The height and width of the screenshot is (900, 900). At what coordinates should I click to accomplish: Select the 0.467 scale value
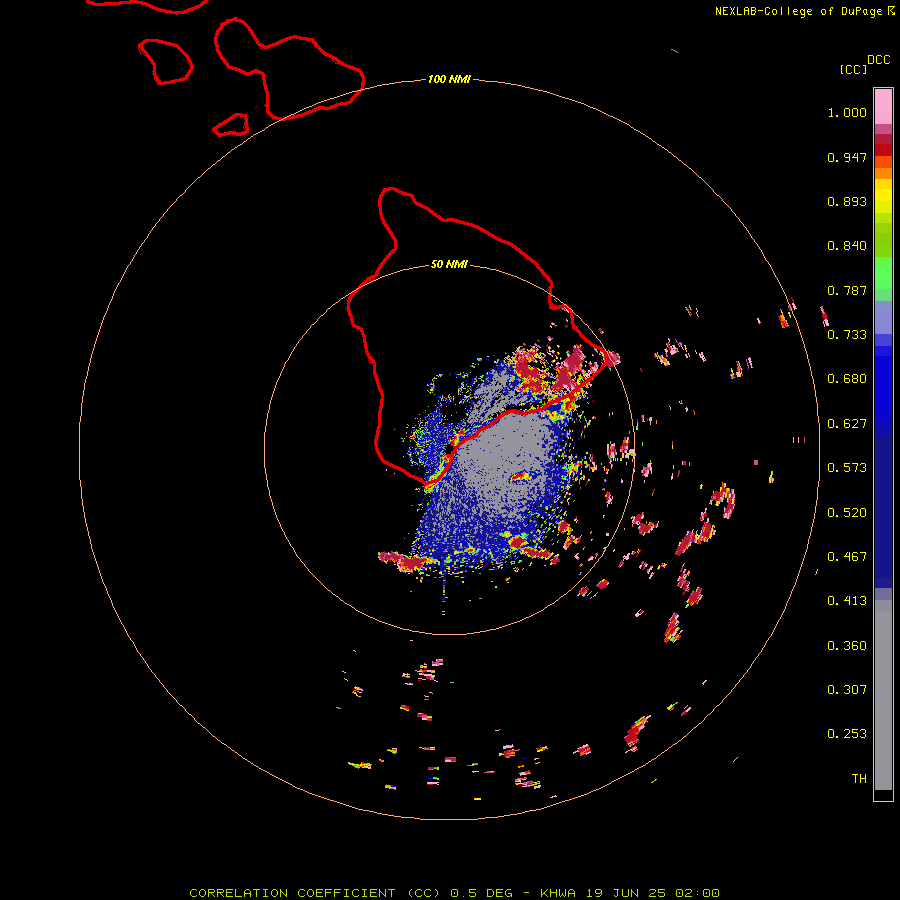[x=847, y=557]
